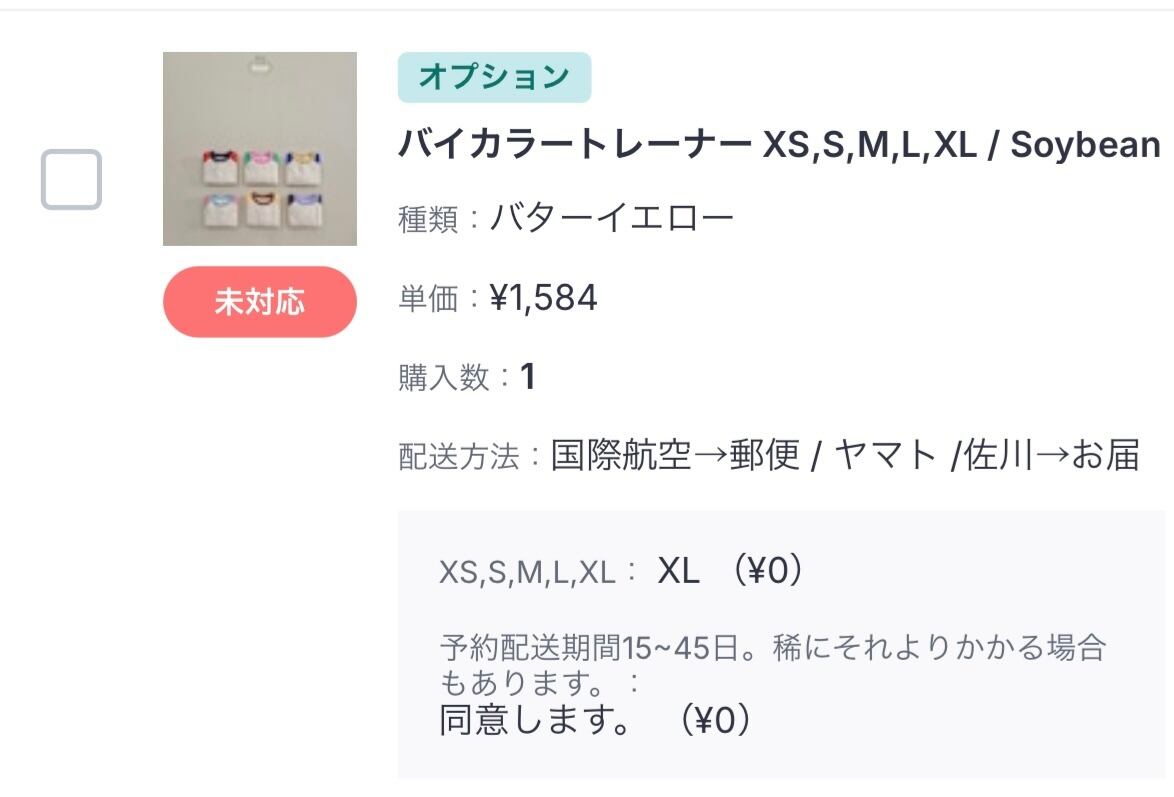Click the 配送方法 label
Image resolution: width=1174 pixels, height=797 pixels.
coord(459,457)
